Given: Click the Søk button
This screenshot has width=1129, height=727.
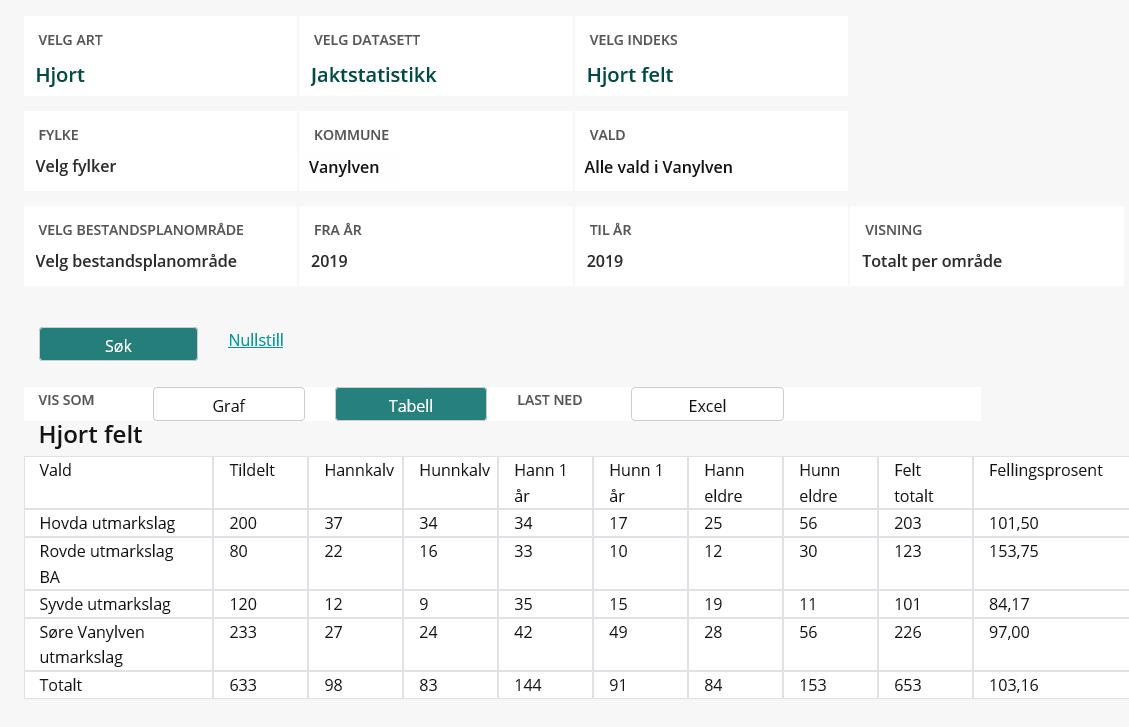Looking at the screenshot, I should tap(118, 344).
